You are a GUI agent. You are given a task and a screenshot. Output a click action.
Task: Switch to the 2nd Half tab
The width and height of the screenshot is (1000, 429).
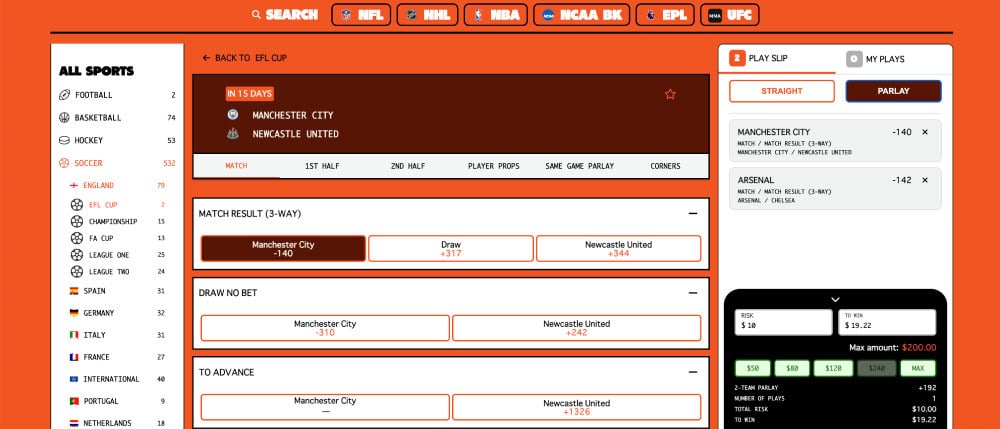408,166
